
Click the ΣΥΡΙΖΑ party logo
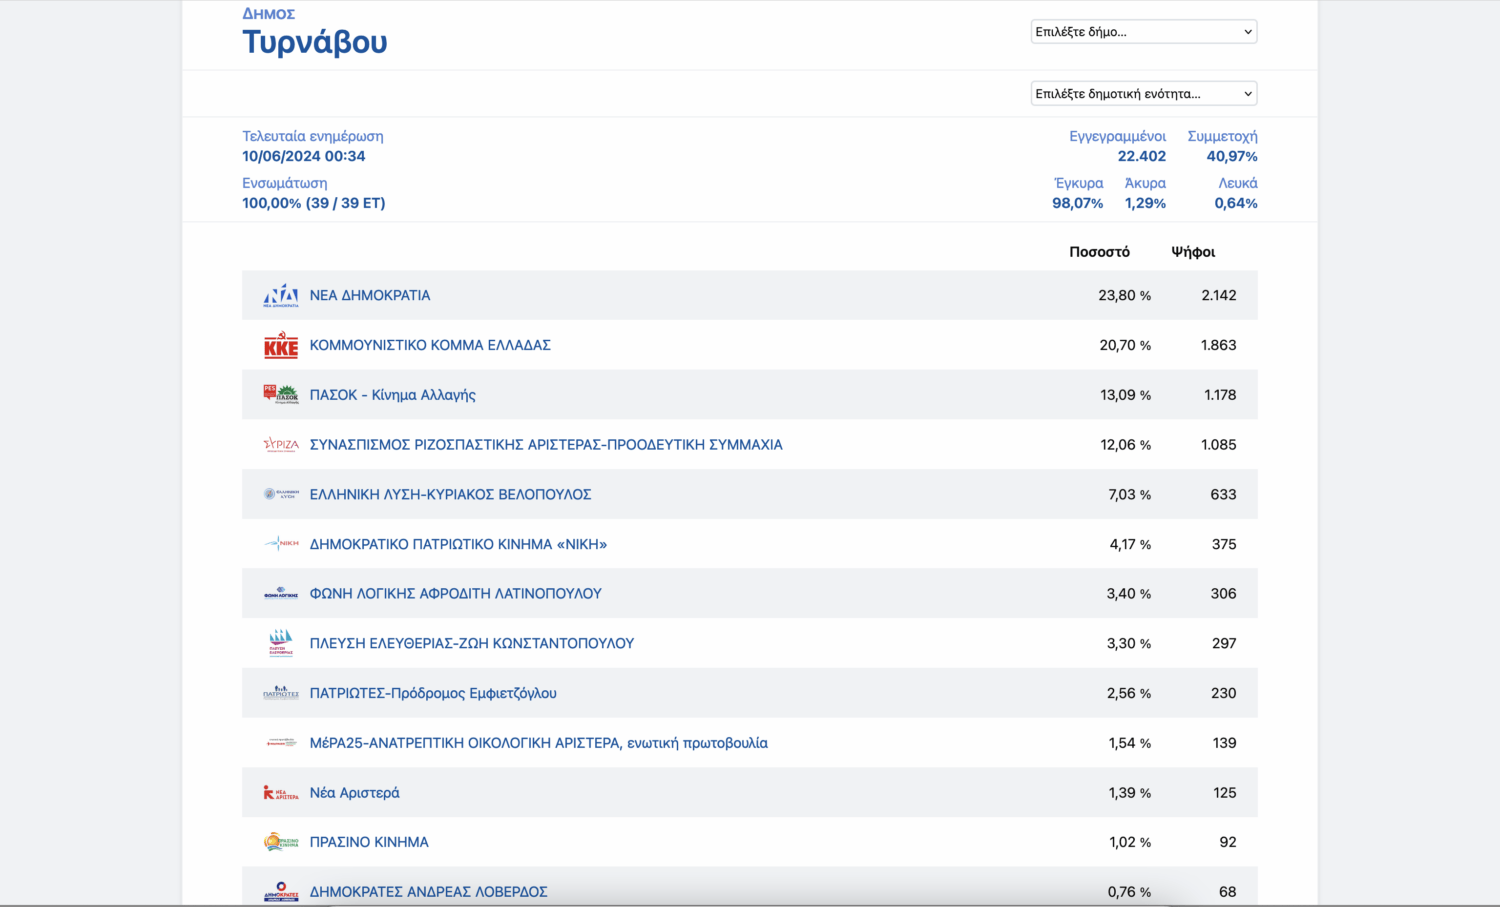281,444
